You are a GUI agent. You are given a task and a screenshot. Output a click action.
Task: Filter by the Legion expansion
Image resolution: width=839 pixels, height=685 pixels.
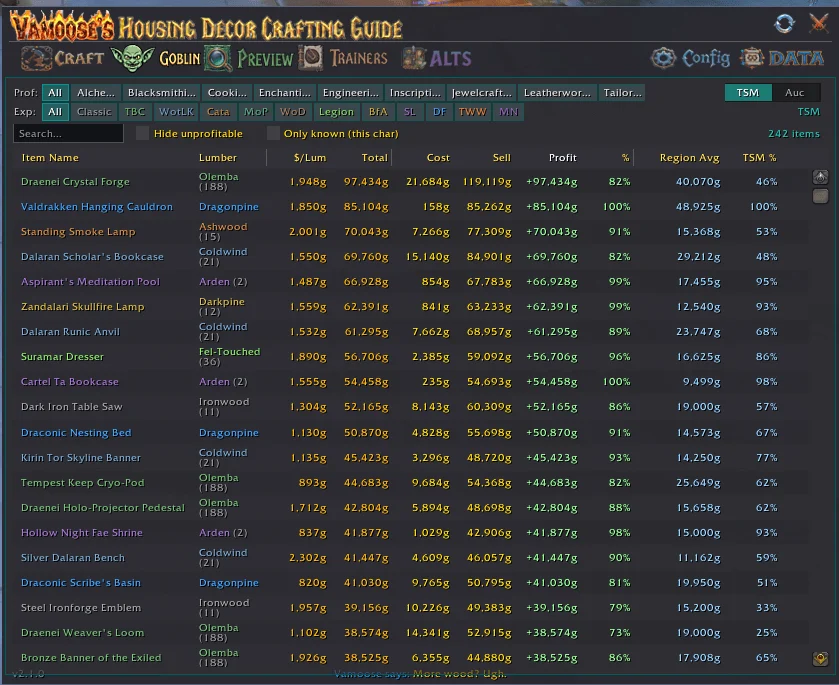coord(336,112)
